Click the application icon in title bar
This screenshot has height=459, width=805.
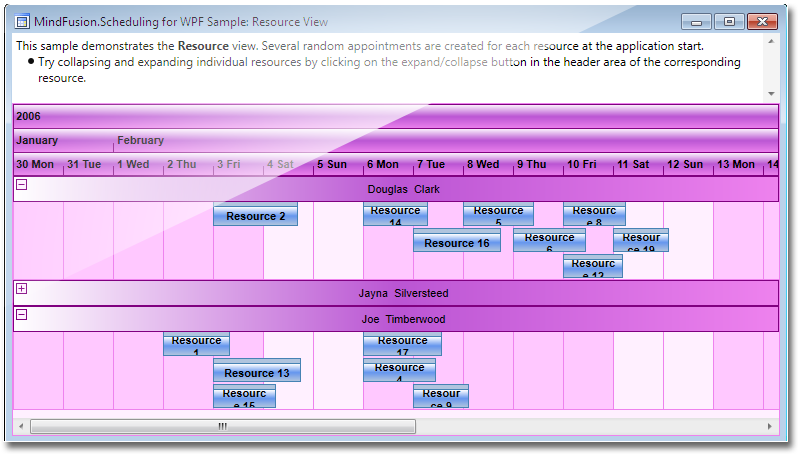(20, 21)
